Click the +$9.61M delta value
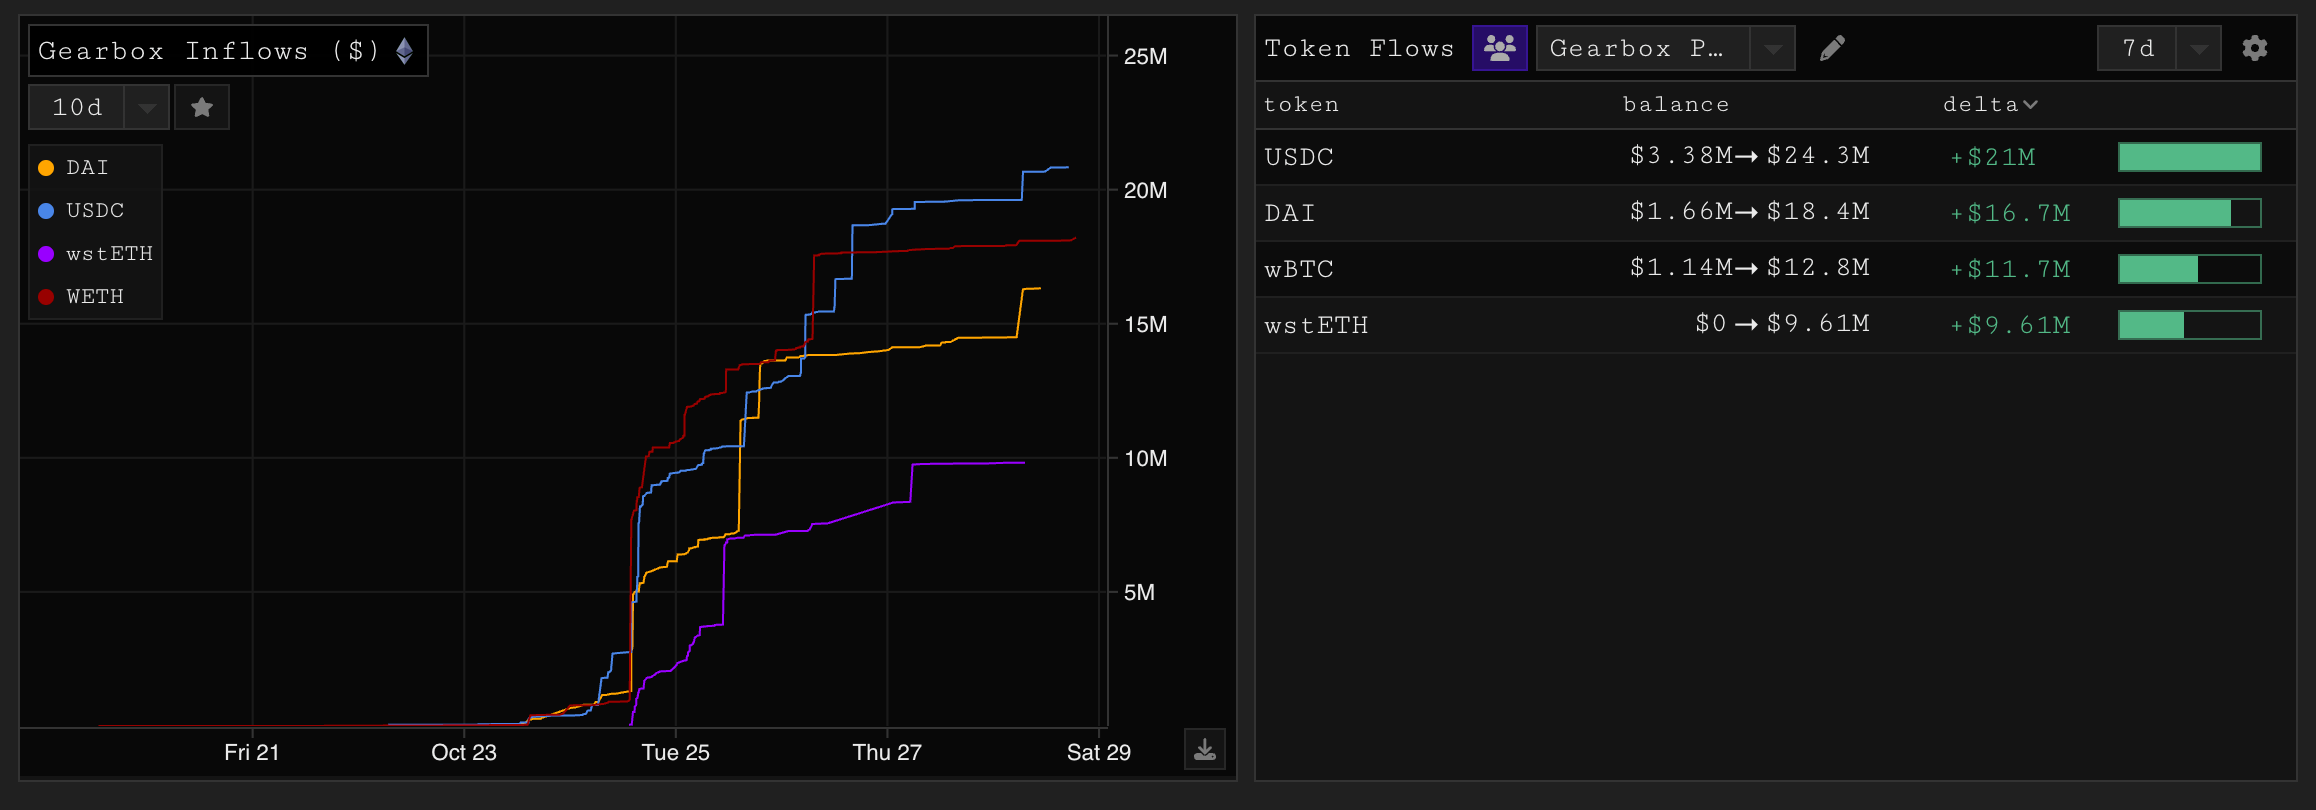This screenshot has width=2316, height=810. [2010, 325]
